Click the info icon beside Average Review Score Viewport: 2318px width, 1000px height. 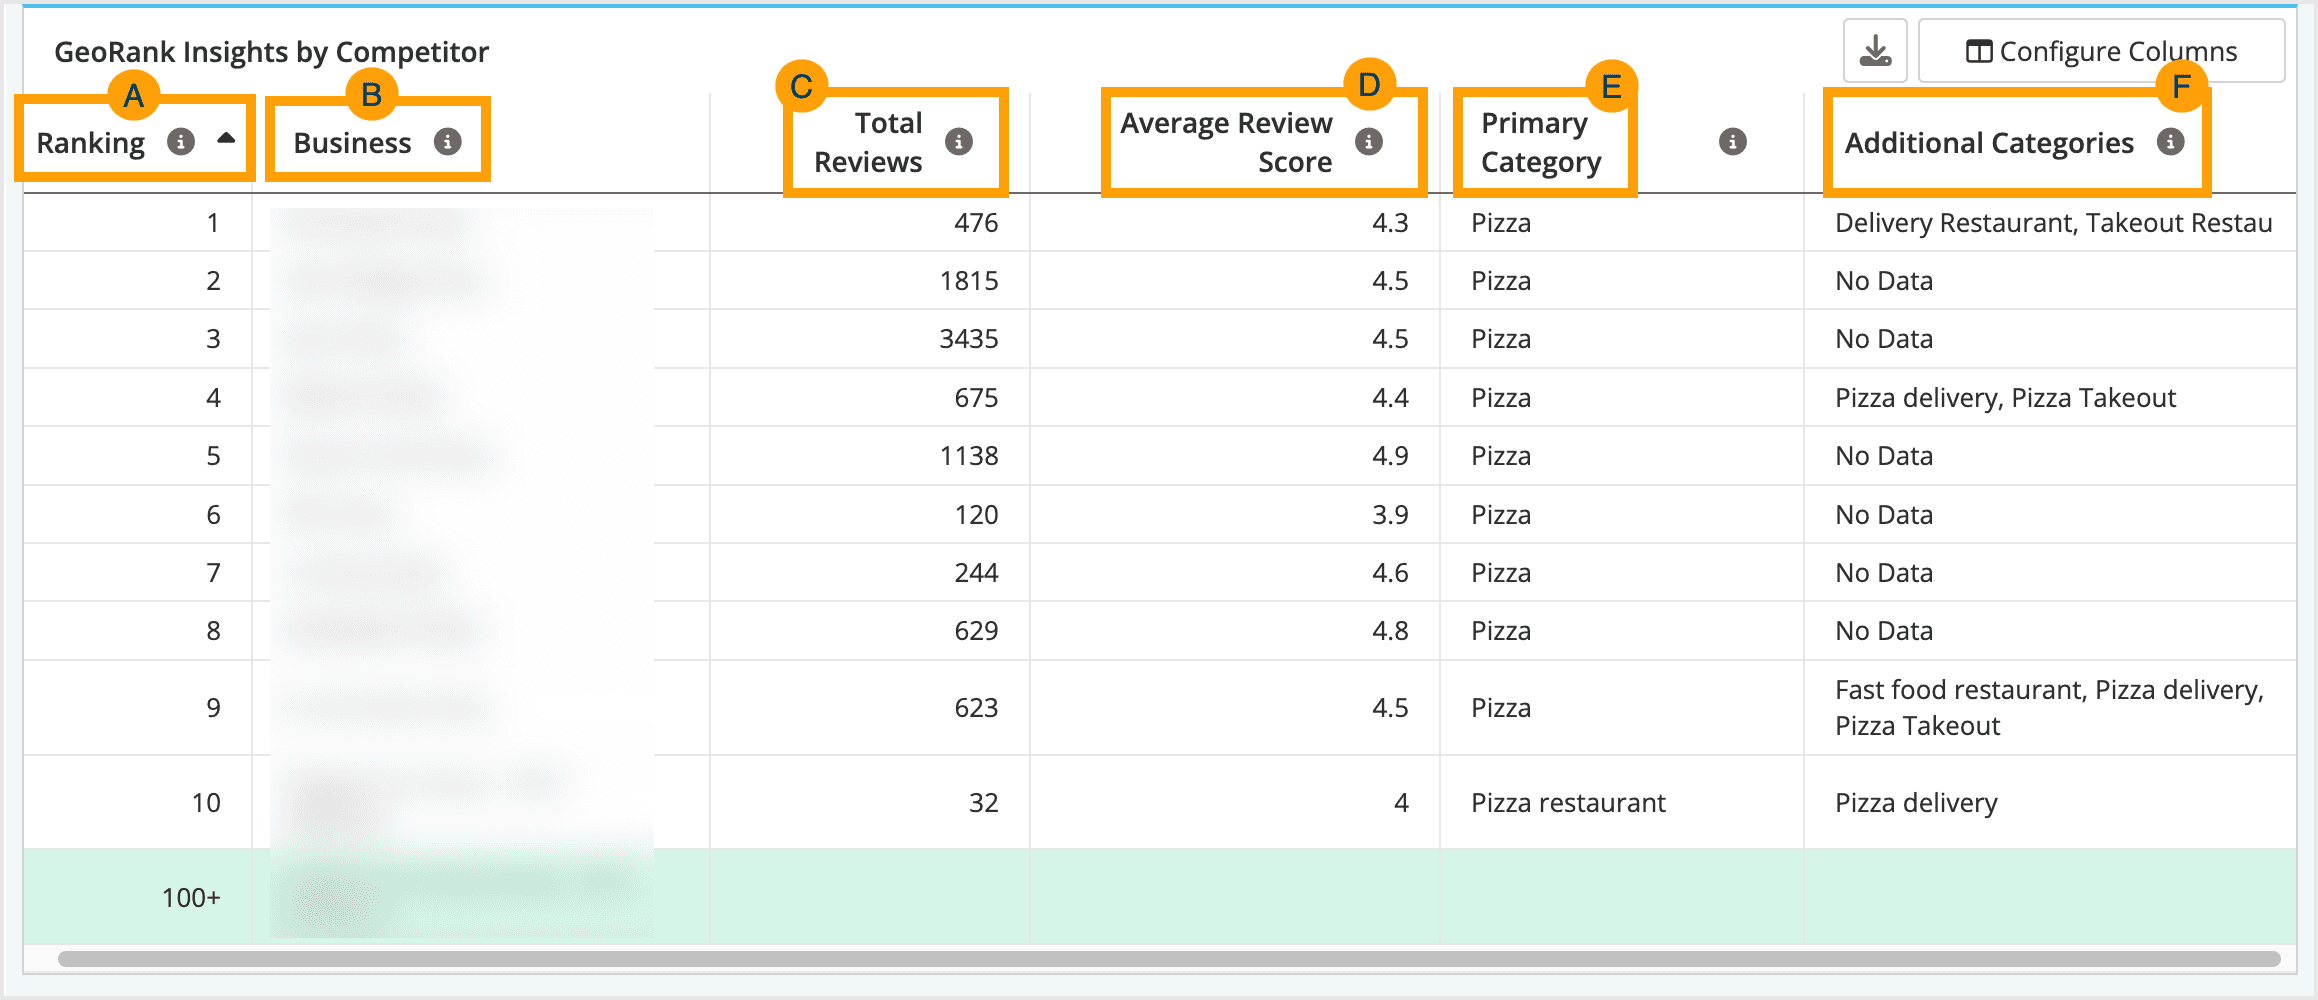coord(1367,142)
